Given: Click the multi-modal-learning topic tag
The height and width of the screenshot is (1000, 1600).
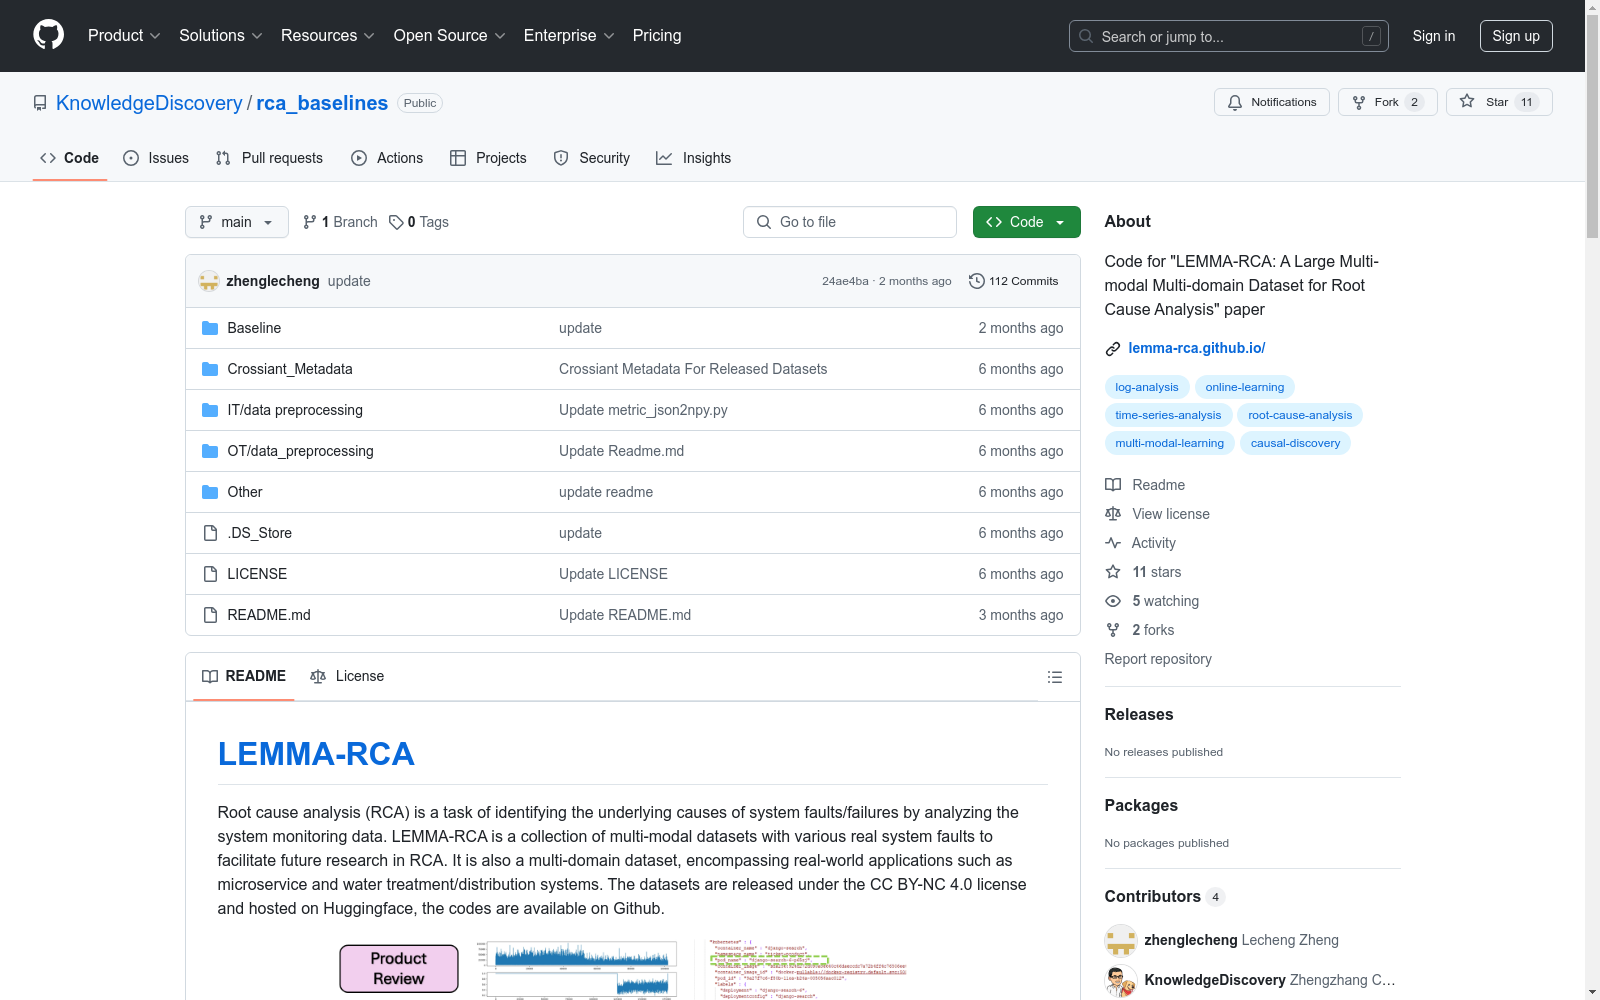Looking at the screenshot, I should click(1170, 443).
